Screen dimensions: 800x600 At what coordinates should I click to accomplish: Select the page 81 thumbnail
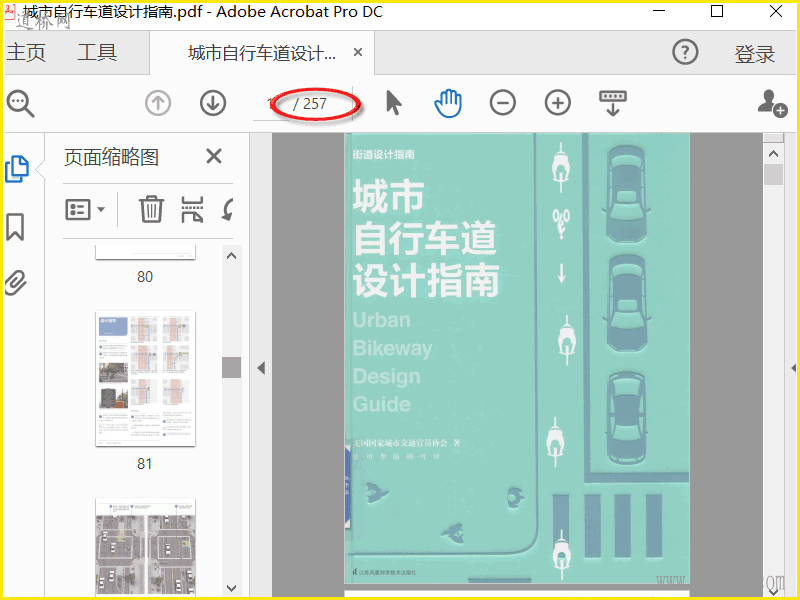[145, 379]
